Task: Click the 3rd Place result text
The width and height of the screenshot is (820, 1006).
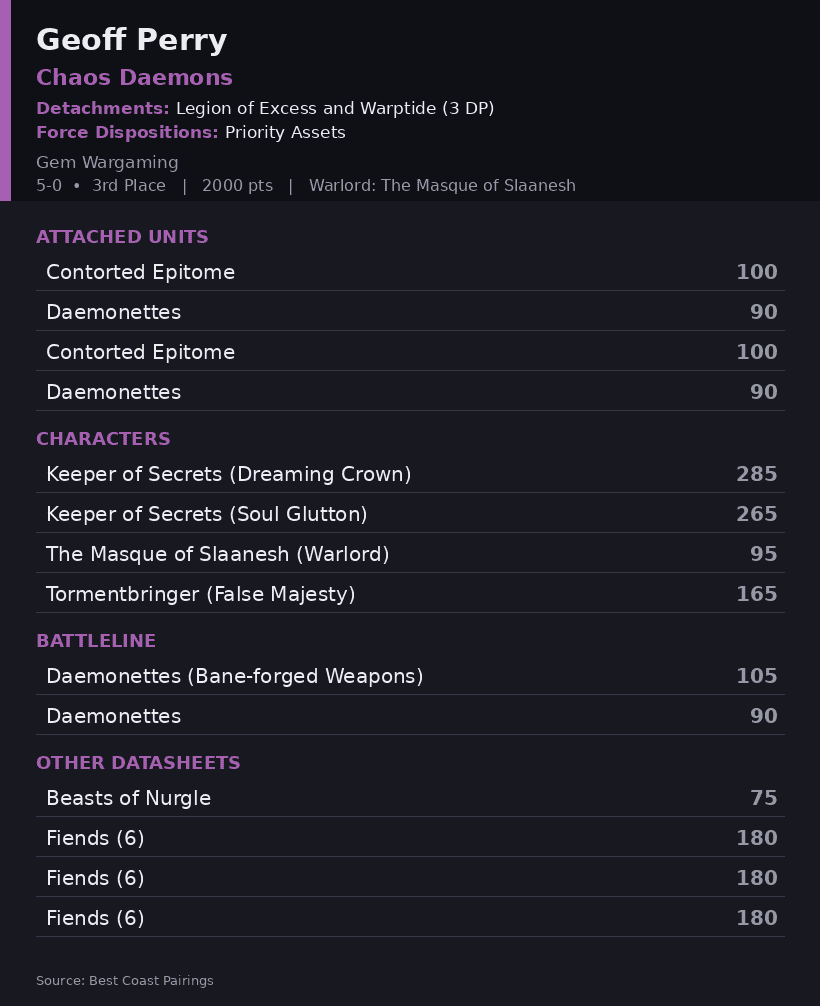Action: click(x=129, y=185)
